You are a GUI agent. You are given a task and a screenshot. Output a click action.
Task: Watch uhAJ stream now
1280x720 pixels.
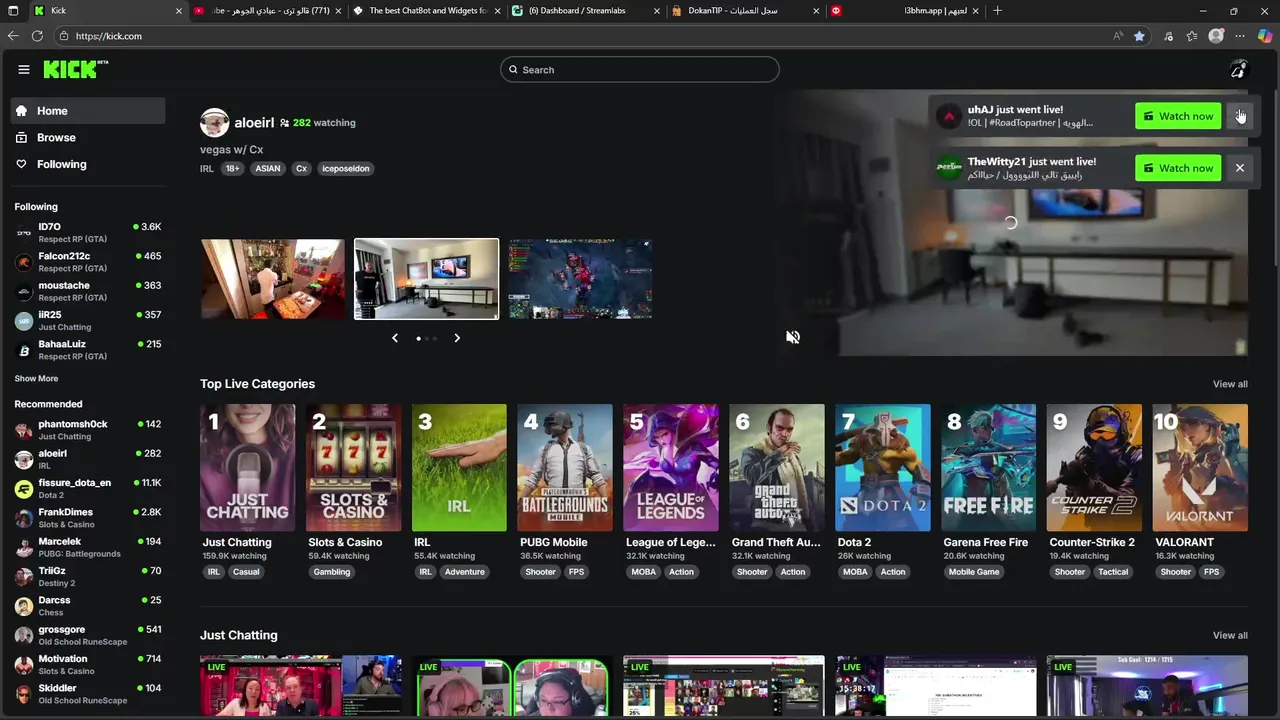[x=1178, y=116]
